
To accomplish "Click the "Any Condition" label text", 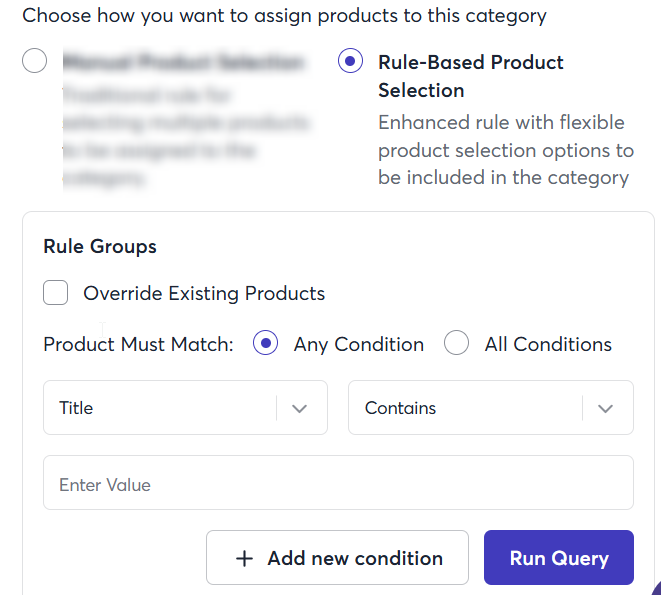I will tap(358, 344).
